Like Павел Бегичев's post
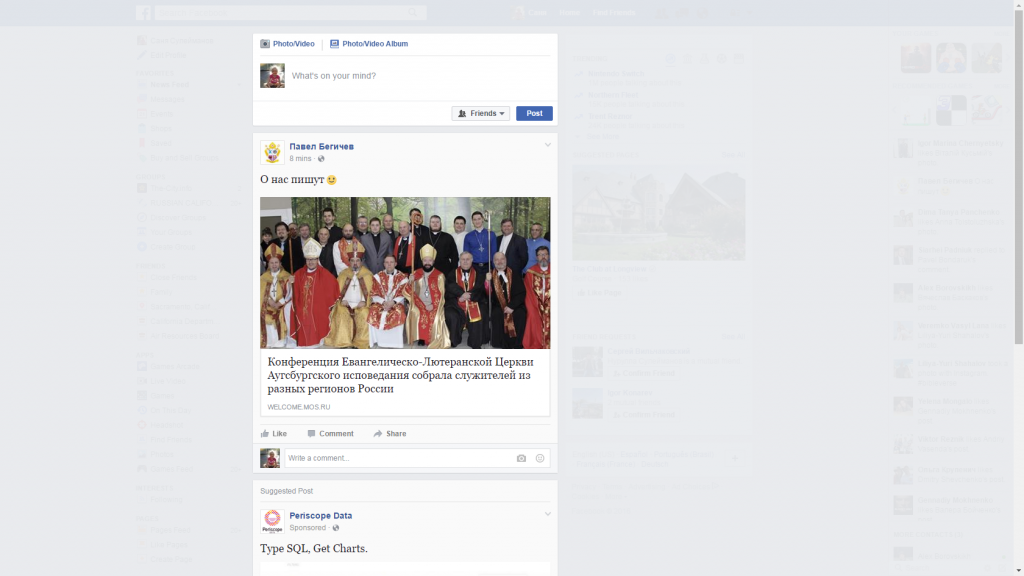Image resolution: width=1024 pixels, height=576 pixels. point(274,434)
